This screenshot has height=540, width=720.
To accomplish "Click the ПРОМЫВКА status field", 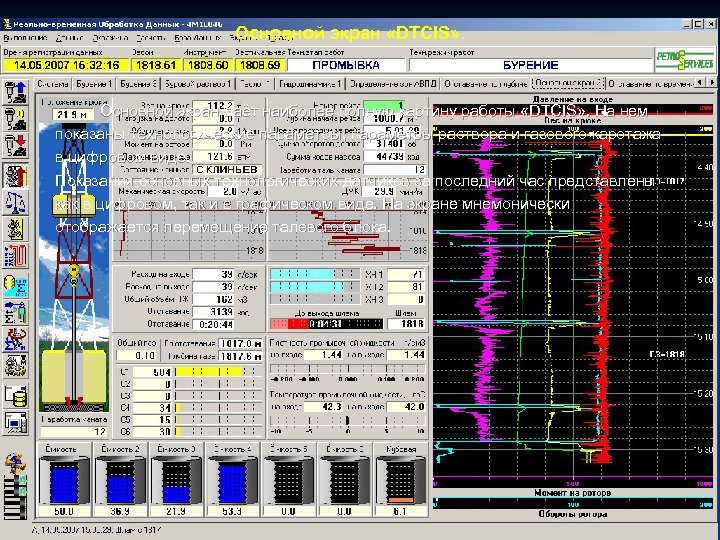I will point(346,64).
